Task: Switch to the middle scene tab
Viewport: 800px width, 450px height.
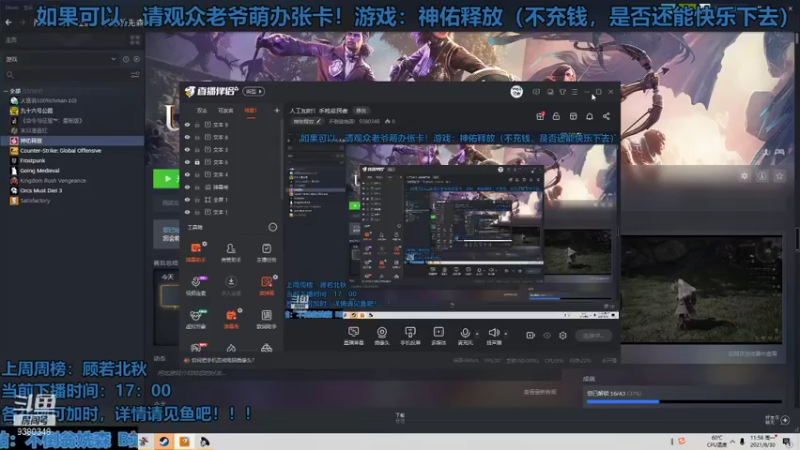Action: click(226, 111)
